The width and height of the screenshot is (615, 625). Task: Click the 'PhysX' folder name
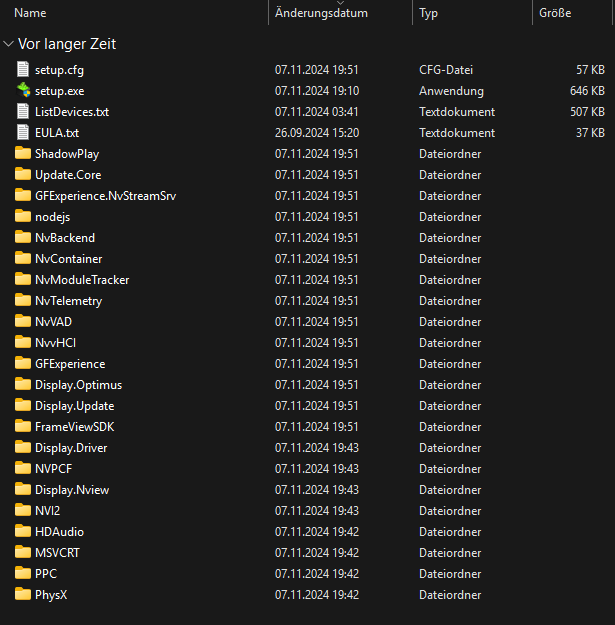click(51, 595)
